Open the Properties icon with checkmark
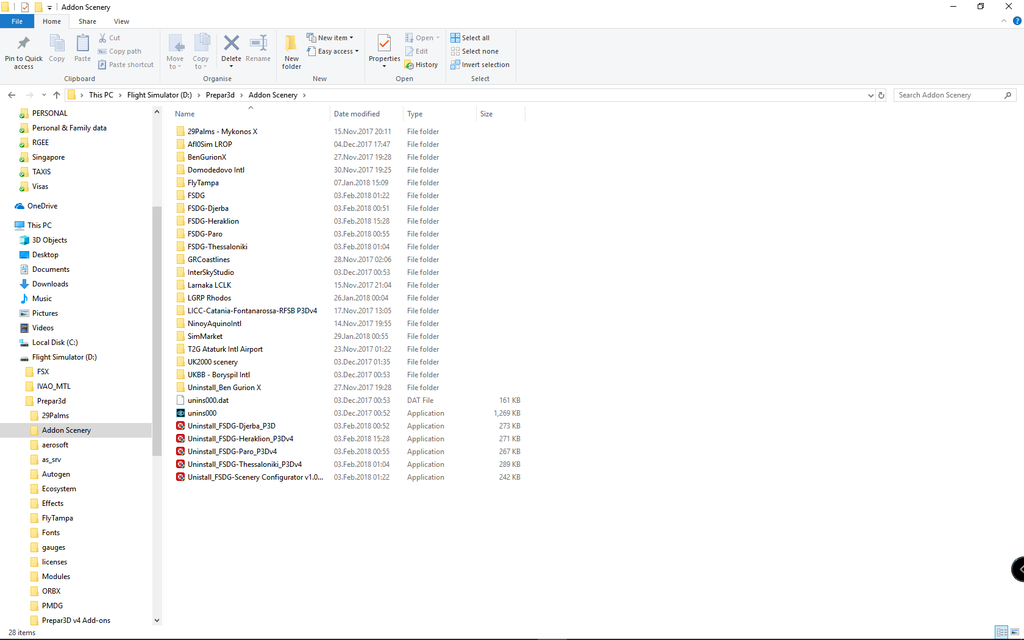This screenshot has height=640, width=1024. (x=384, y=44)
